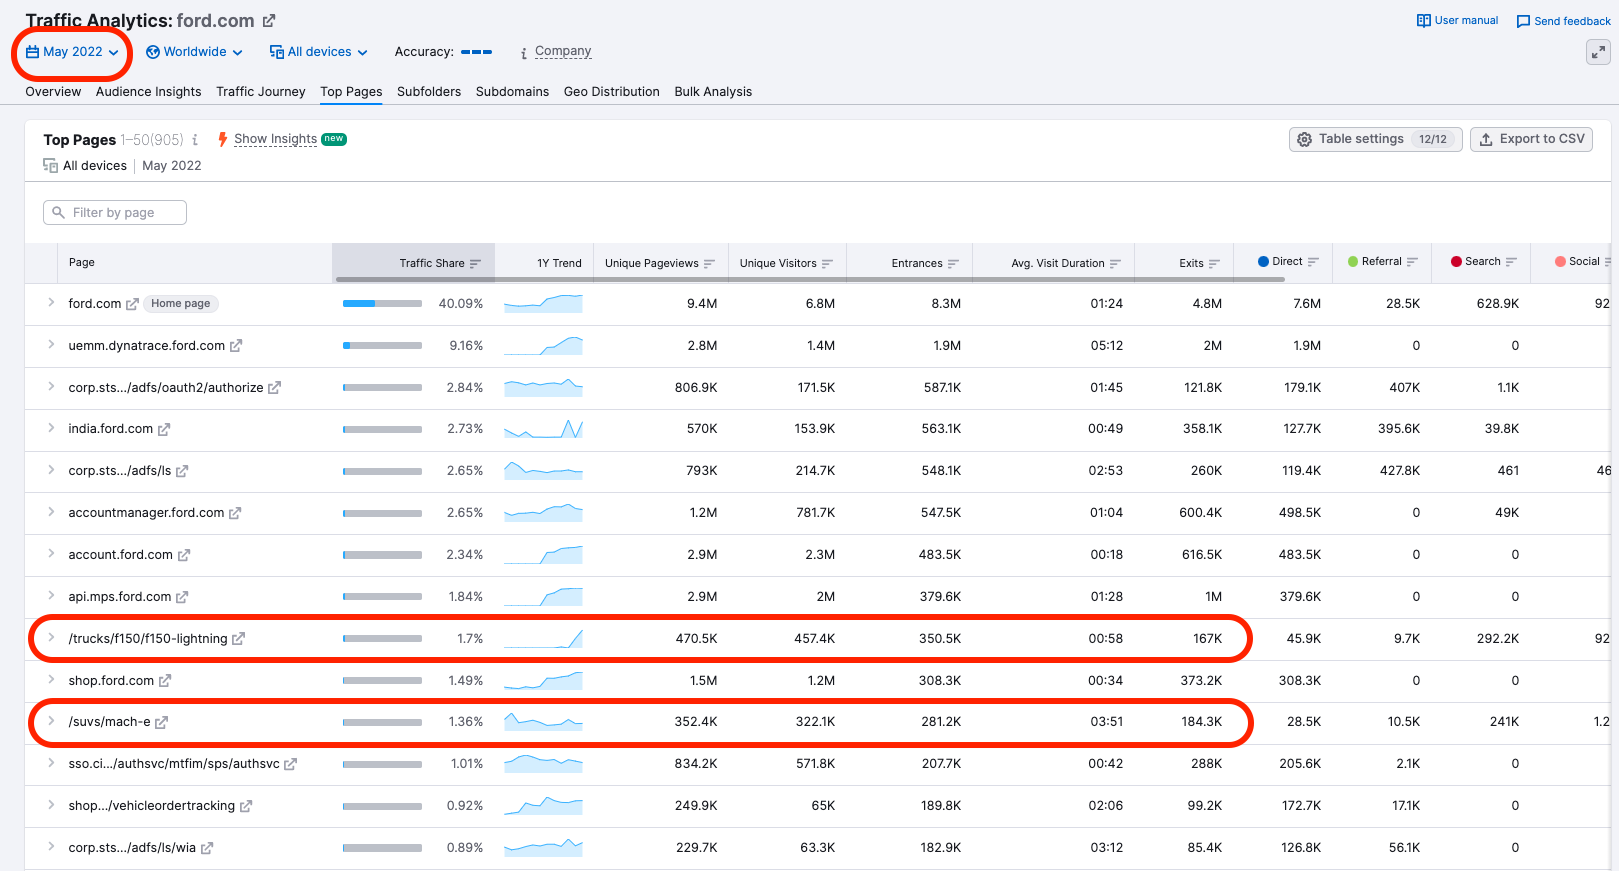
Task: Switch to the Geo Distribution tab
Action: (x=612, y=92)
